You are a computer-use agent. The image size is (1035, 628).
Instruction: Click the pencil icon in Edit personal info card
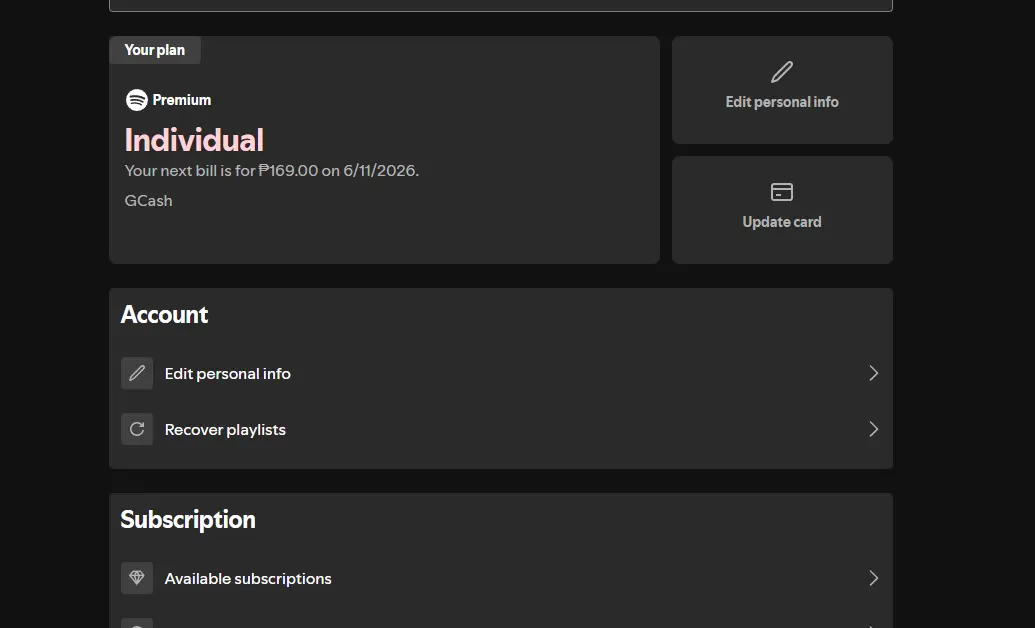pyautogui.click(x=782, y=72)
